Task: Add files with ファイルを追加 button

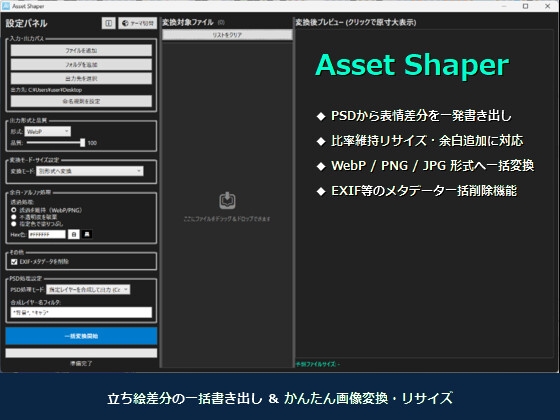Action: point(81,50)
